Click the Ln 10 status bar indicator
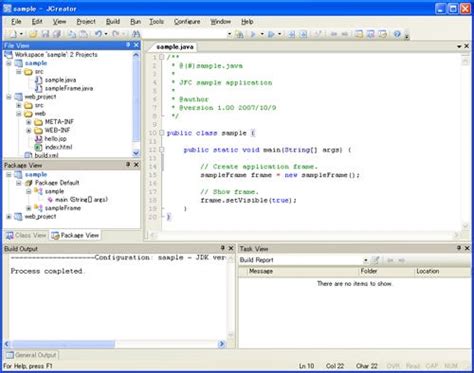Screen dimensions: 474x373 click(306, 366)
